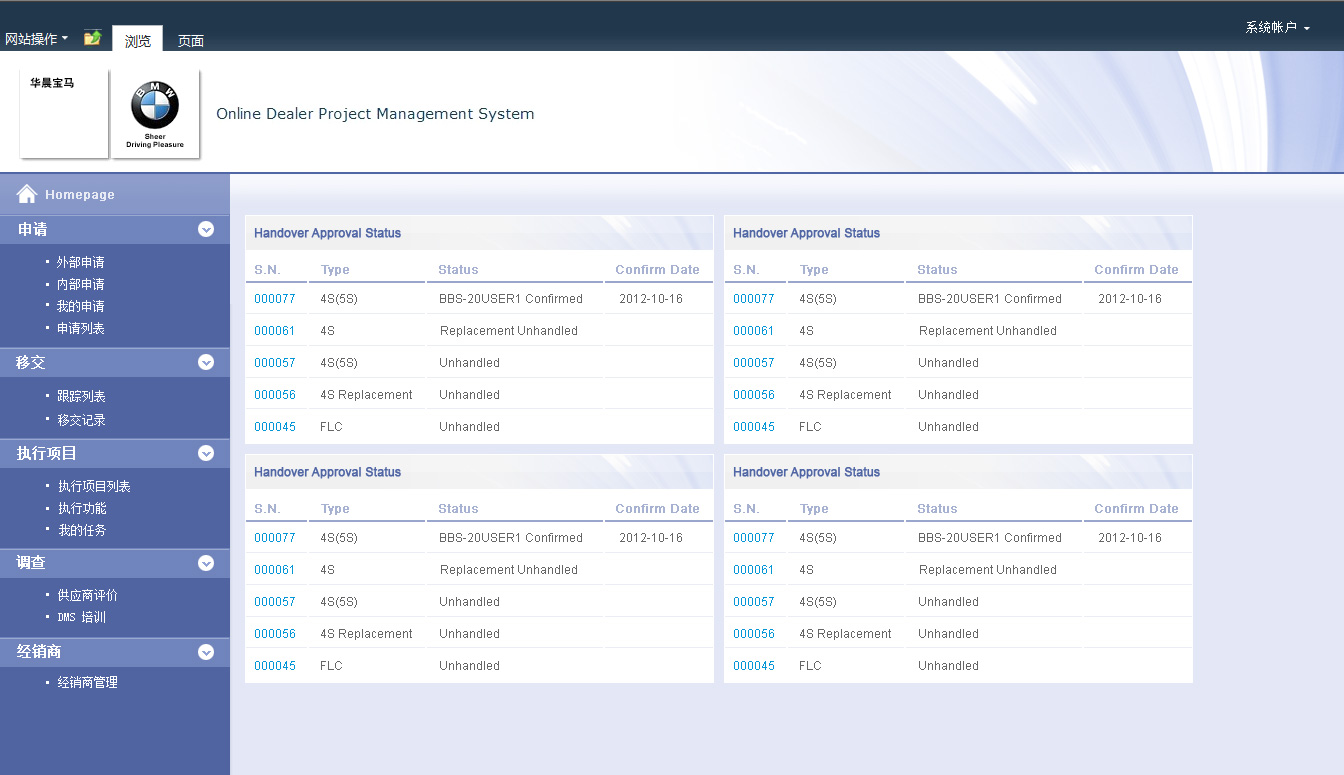Collapse the 调查 section chevron
This screenshot has width=1344, height=775.
[x=206, y=563]
